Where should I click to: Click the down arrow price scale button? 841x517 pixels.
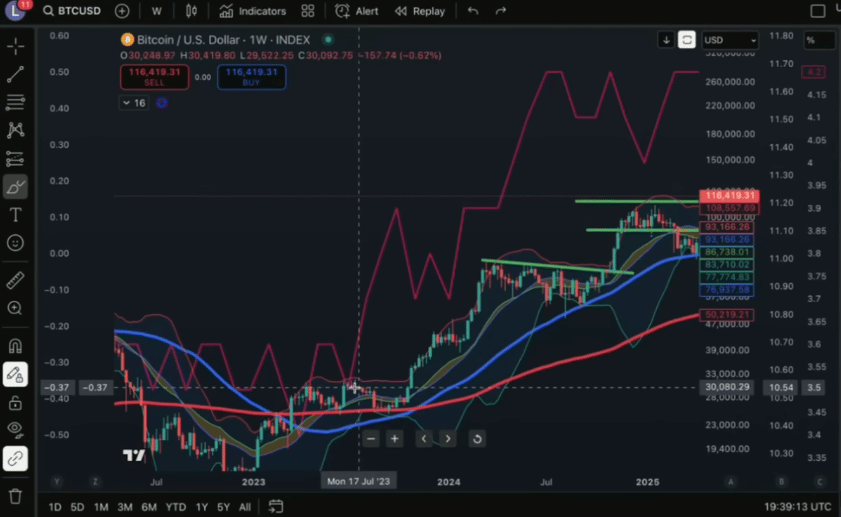coord(666,40)
